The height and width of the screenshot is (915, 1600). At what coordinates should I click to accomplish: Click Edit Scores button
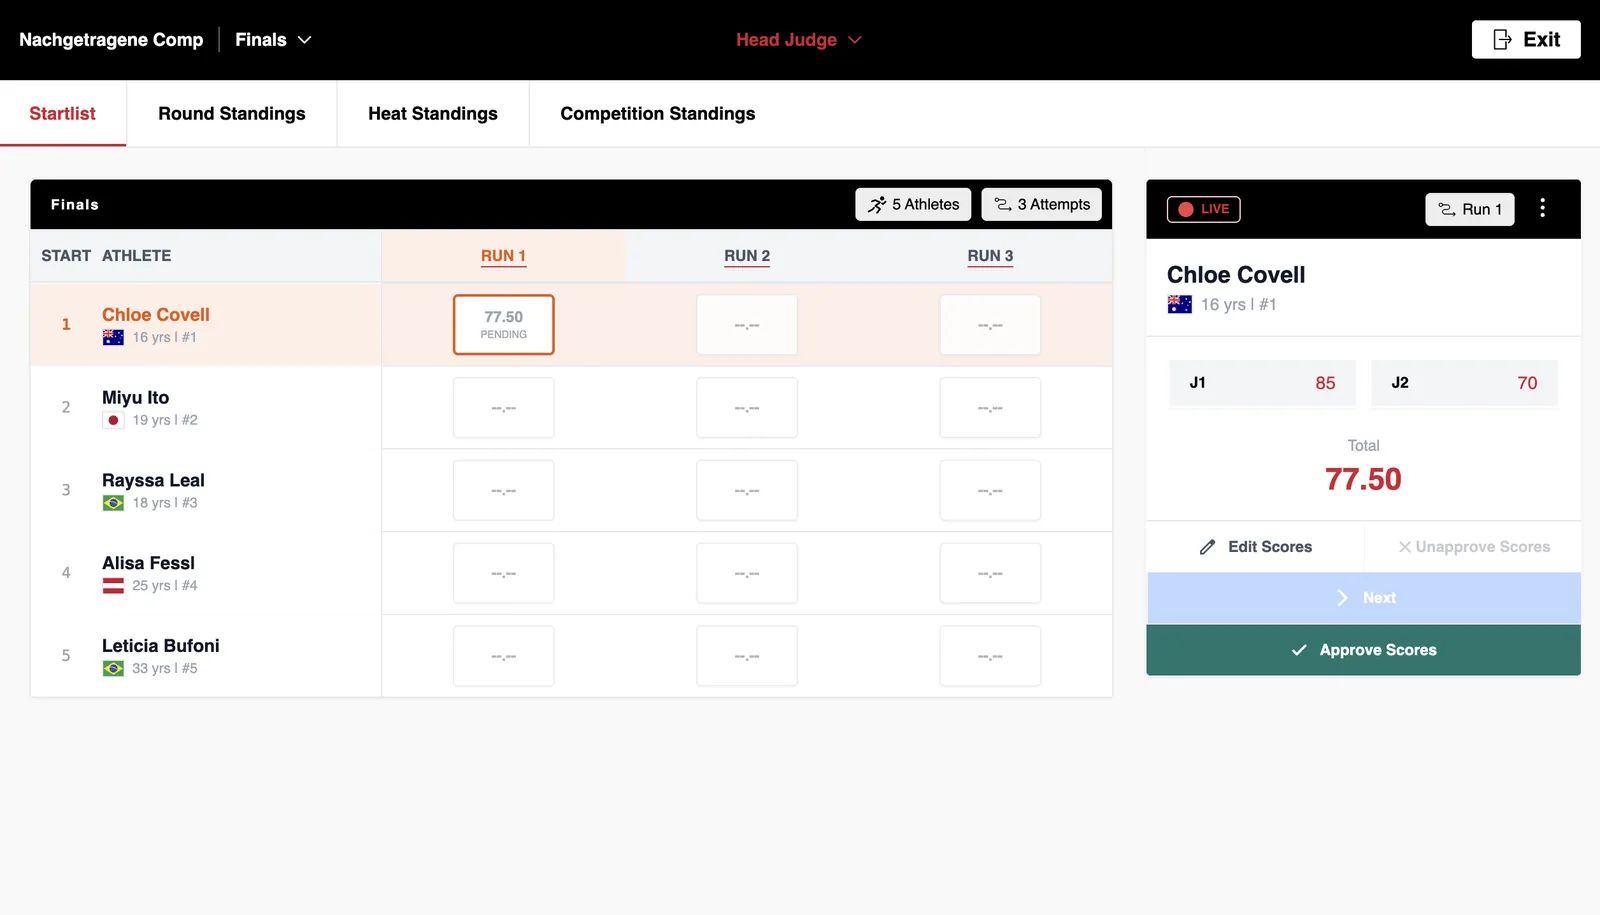pyautogui.click(x=1256, y=547)
